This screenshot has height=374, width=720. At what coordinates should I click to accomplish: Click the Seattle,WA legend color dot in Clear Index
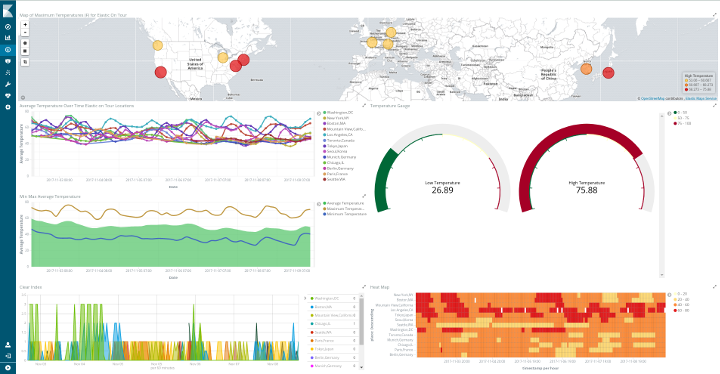[x=312, y=332]
